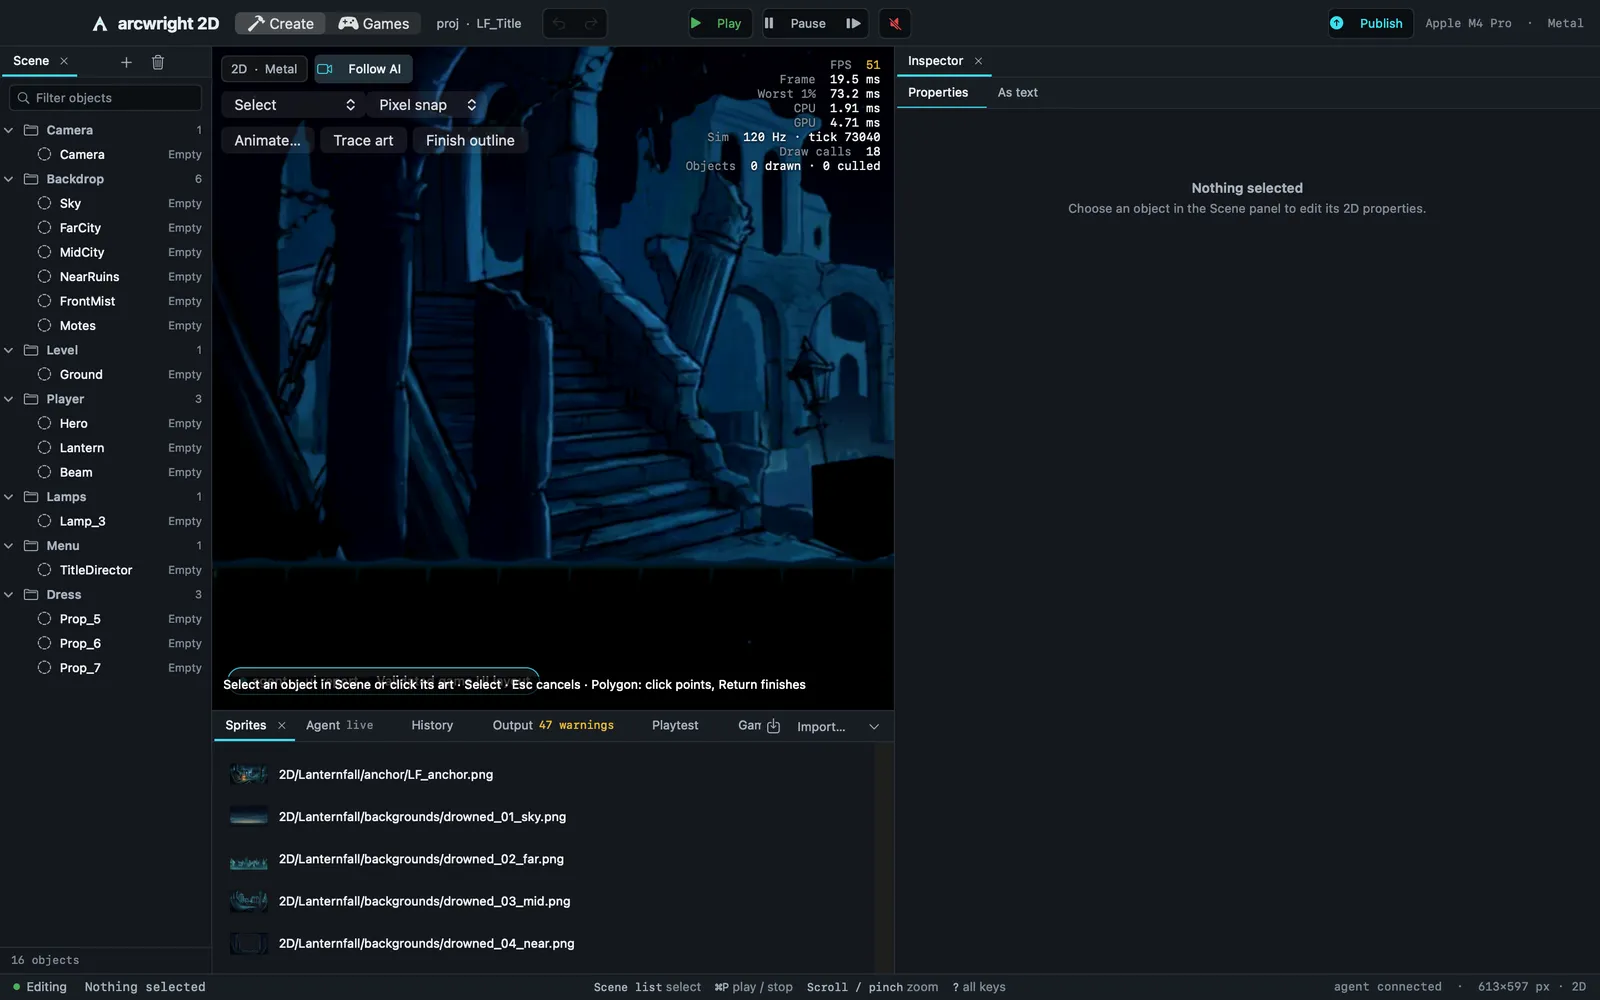The width and height of the screenshot is (1600, 1000).
Task: Open the Playtest tab
Action: 675,725
